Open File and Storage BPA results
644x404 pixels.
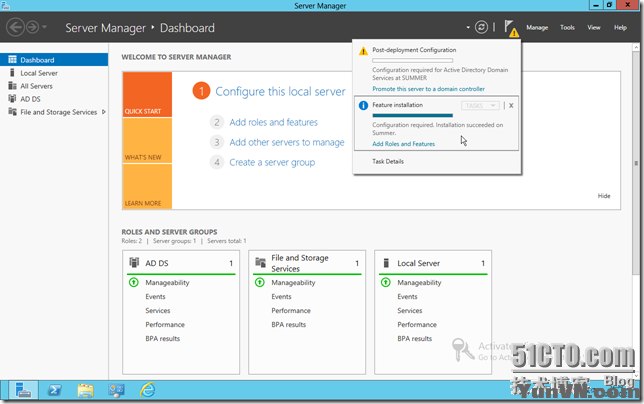pos(288,324)
